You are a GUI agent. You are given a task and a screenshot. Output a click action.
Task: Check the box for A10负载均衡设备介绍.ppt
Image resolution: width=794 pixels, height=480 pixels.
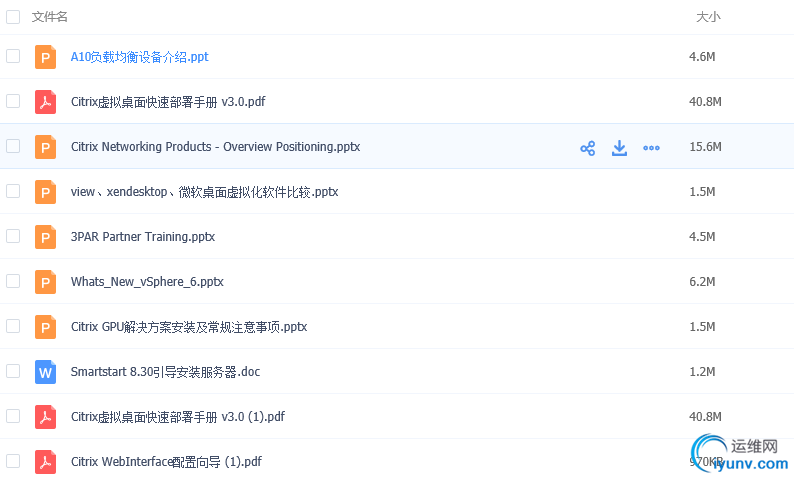tap(13, 56)
